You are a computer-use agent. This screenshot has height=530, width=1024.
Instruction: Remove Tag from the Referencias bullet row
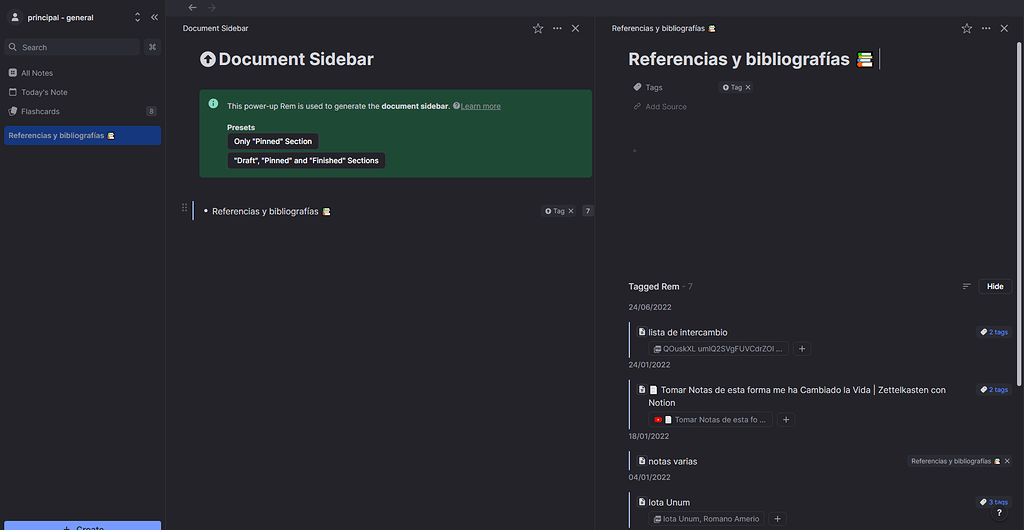pyautogui.click(x=571, y=211)
